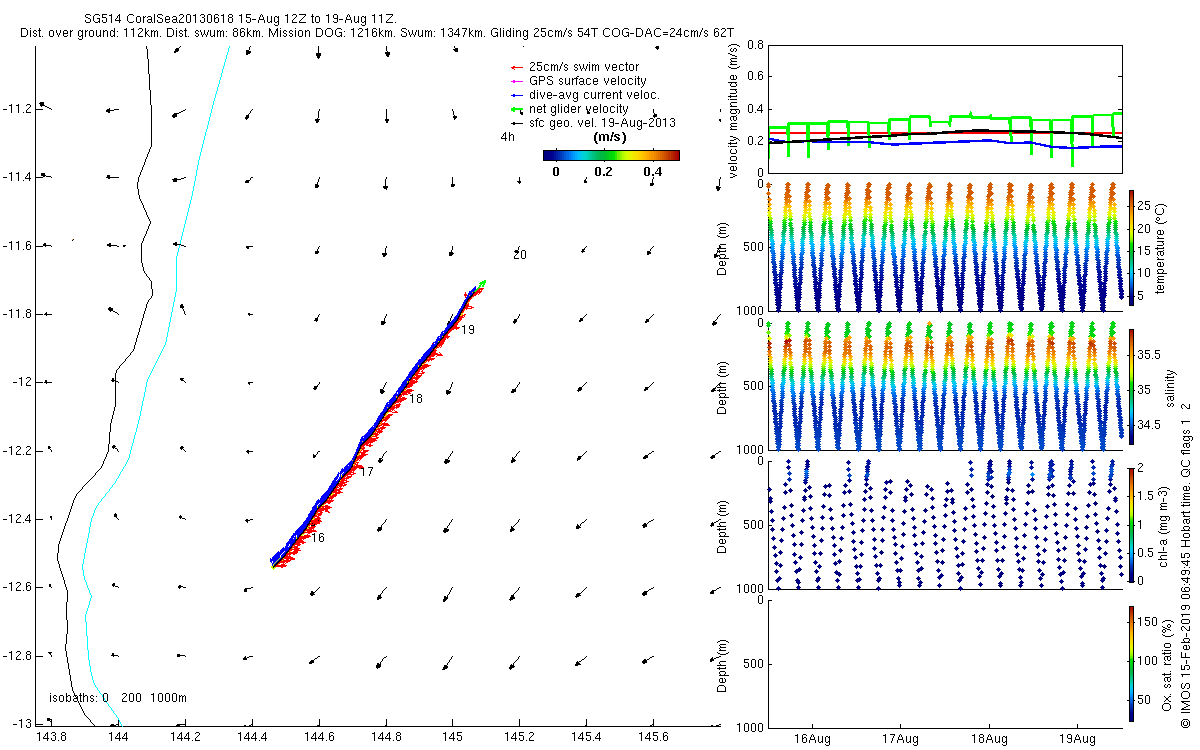
Task: Click the glider track day marker 19
Action: 468,329
